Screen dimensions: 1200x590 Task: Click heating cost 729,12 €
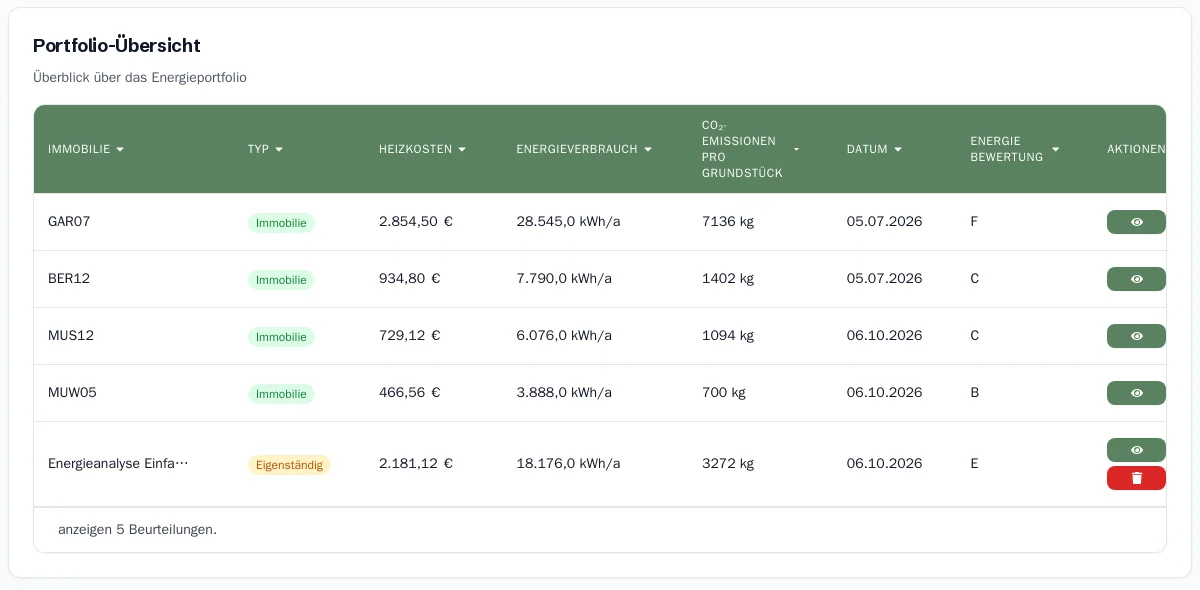pyautogui.click(x=410, y=336)
